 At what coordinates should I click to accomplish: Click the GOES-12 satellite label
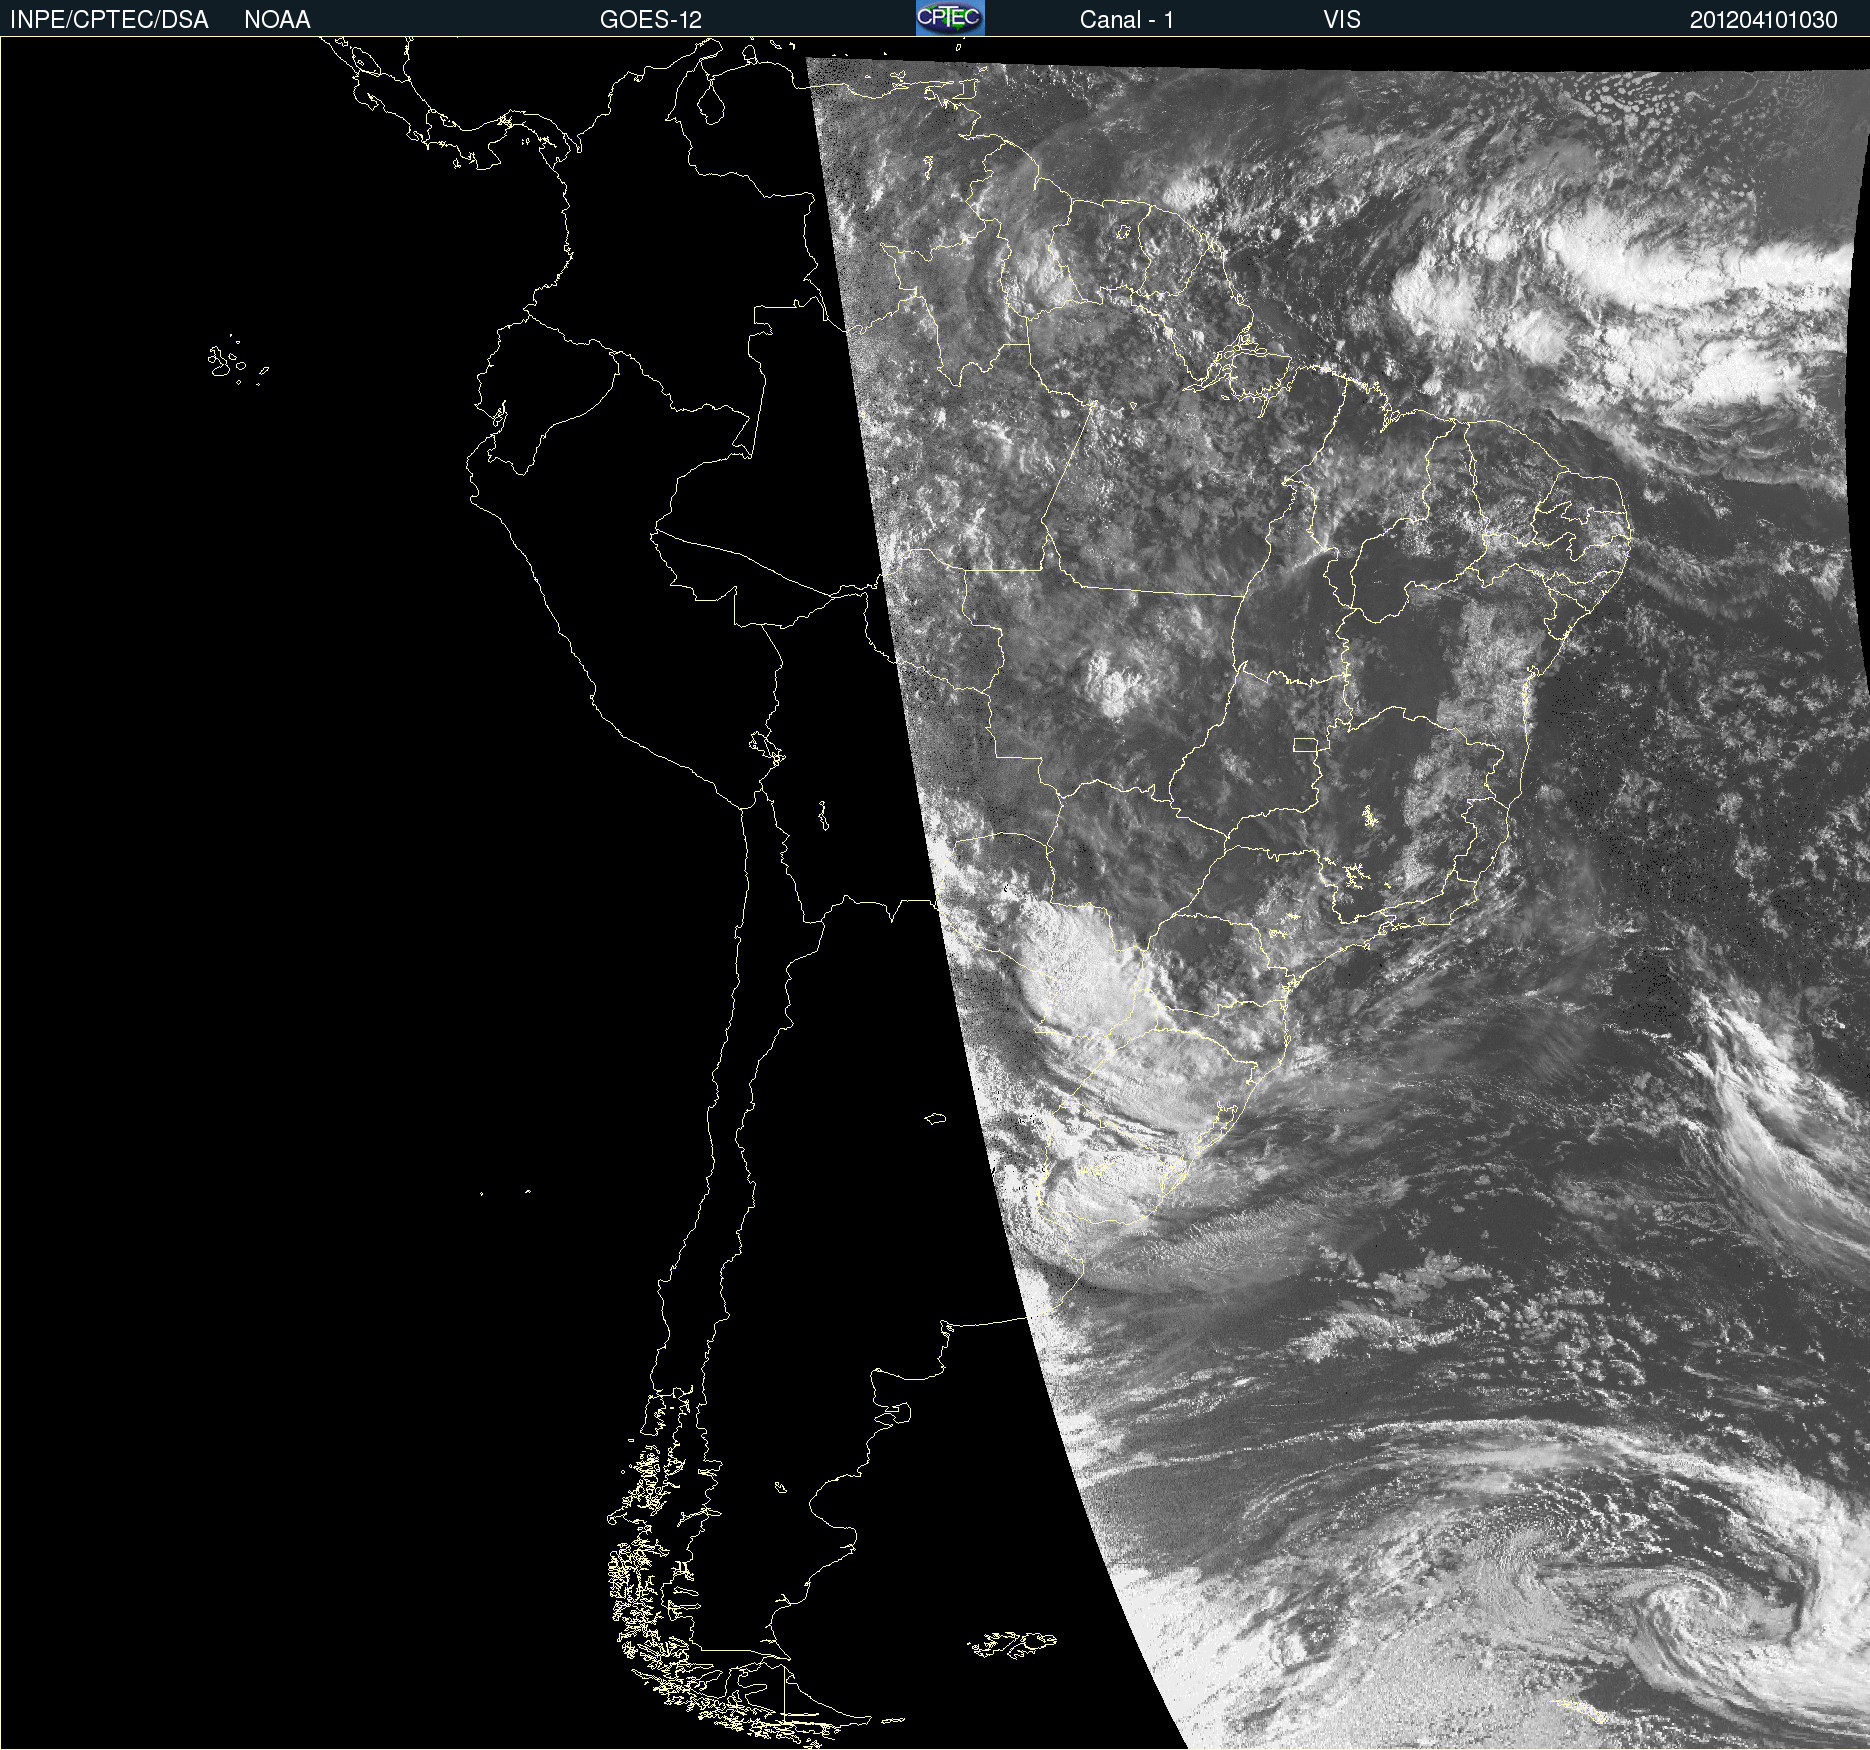[x=651, y=20]
